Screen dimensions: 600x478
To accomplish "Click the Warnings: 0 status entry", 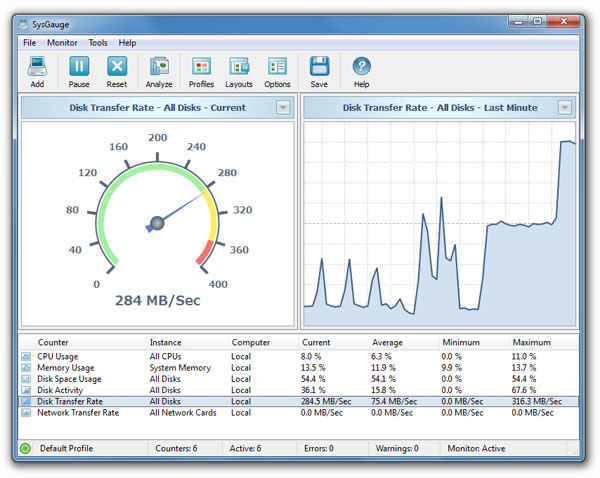I will click(x=397, y=449).
